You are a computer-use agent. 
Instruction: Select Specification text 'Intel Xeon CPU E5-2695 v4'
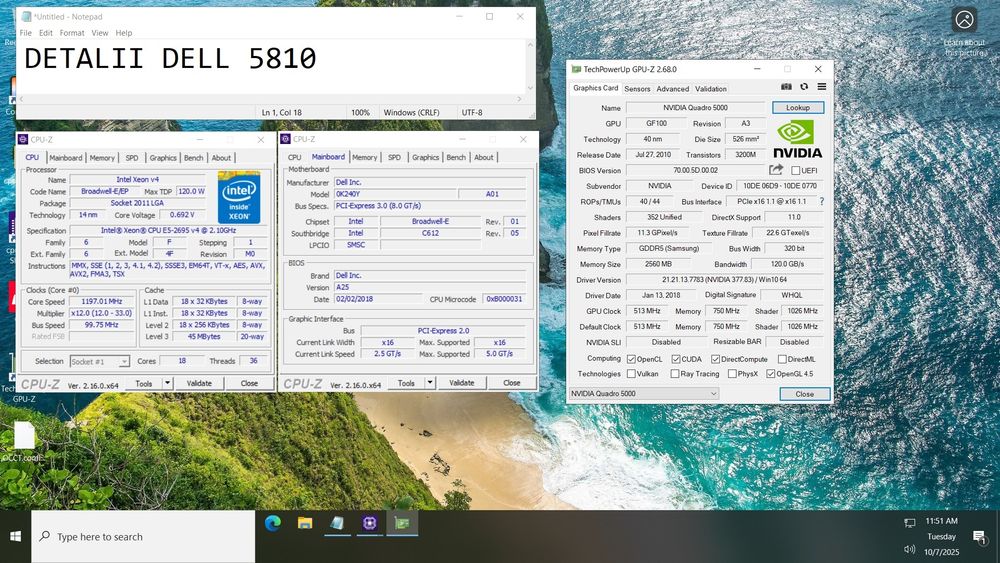tap(168, 230)
